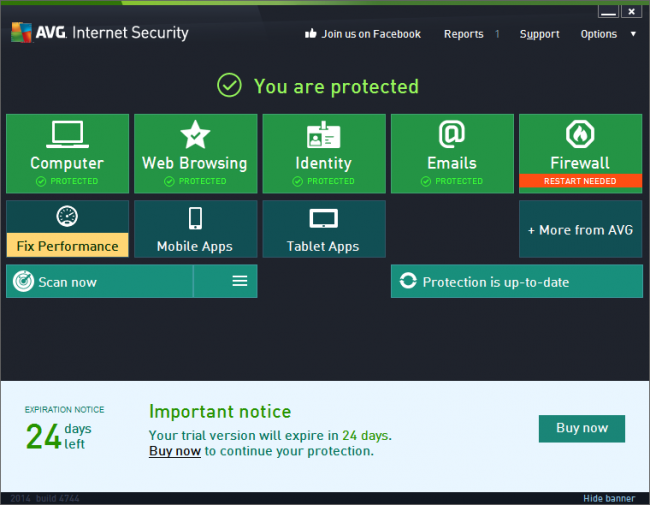This screenshot has height=505, width=650.
Task: Click the Mobile Apps phone icon
Action: click(x=195, y=218)
